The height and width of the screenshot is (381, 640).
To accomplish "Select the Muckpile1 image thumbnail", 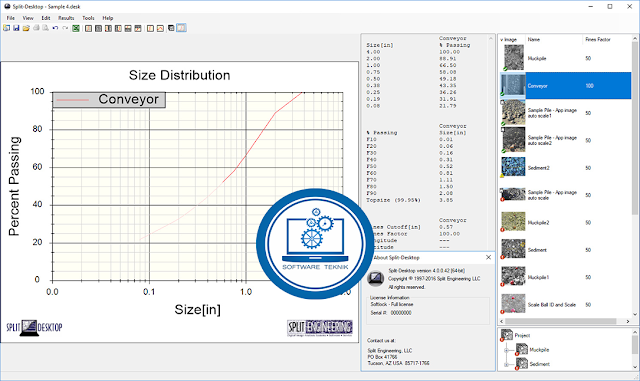I will 513,276.
